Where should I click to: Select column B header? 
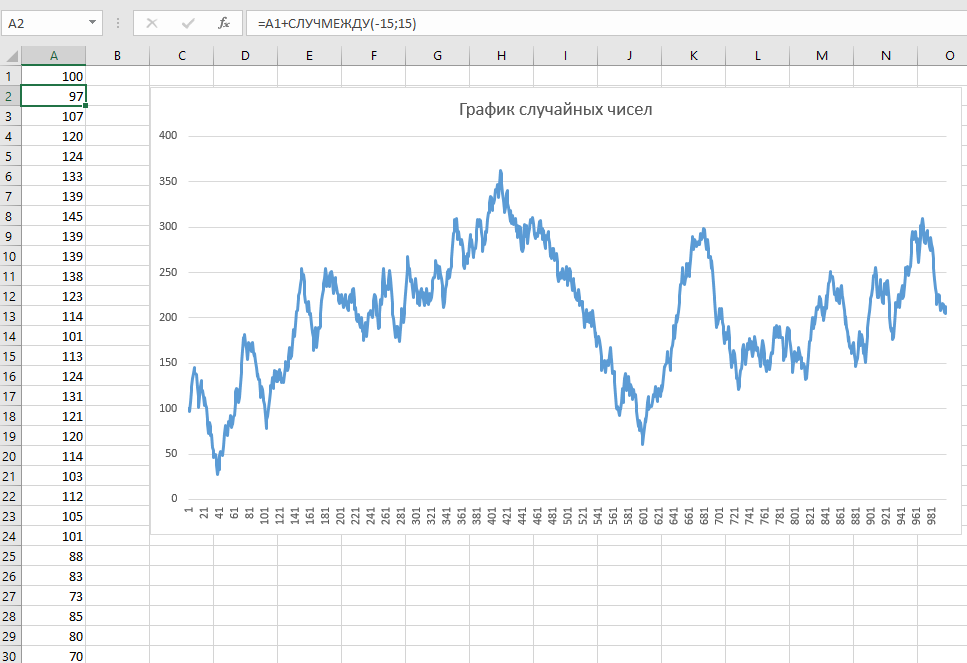click(x=117, y=56)
